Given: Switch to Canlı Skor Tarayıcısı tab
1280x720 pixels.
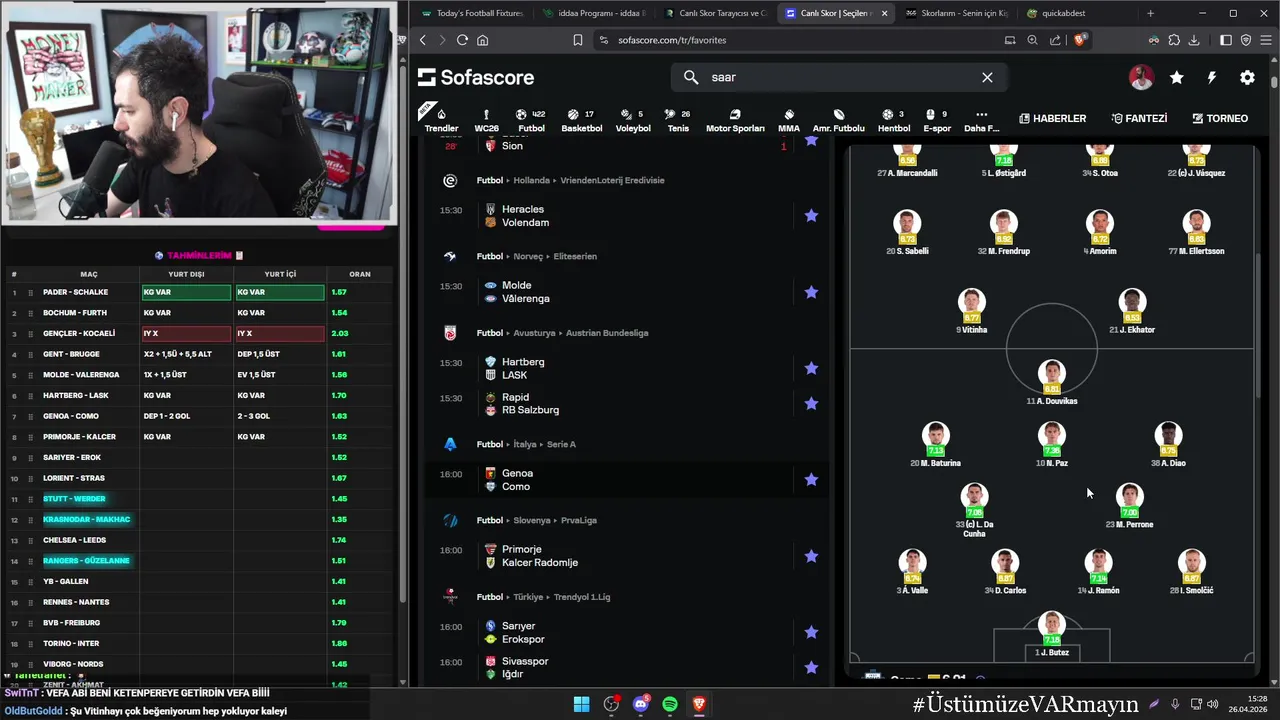Looking at the screenshot, I should (714, 13).
